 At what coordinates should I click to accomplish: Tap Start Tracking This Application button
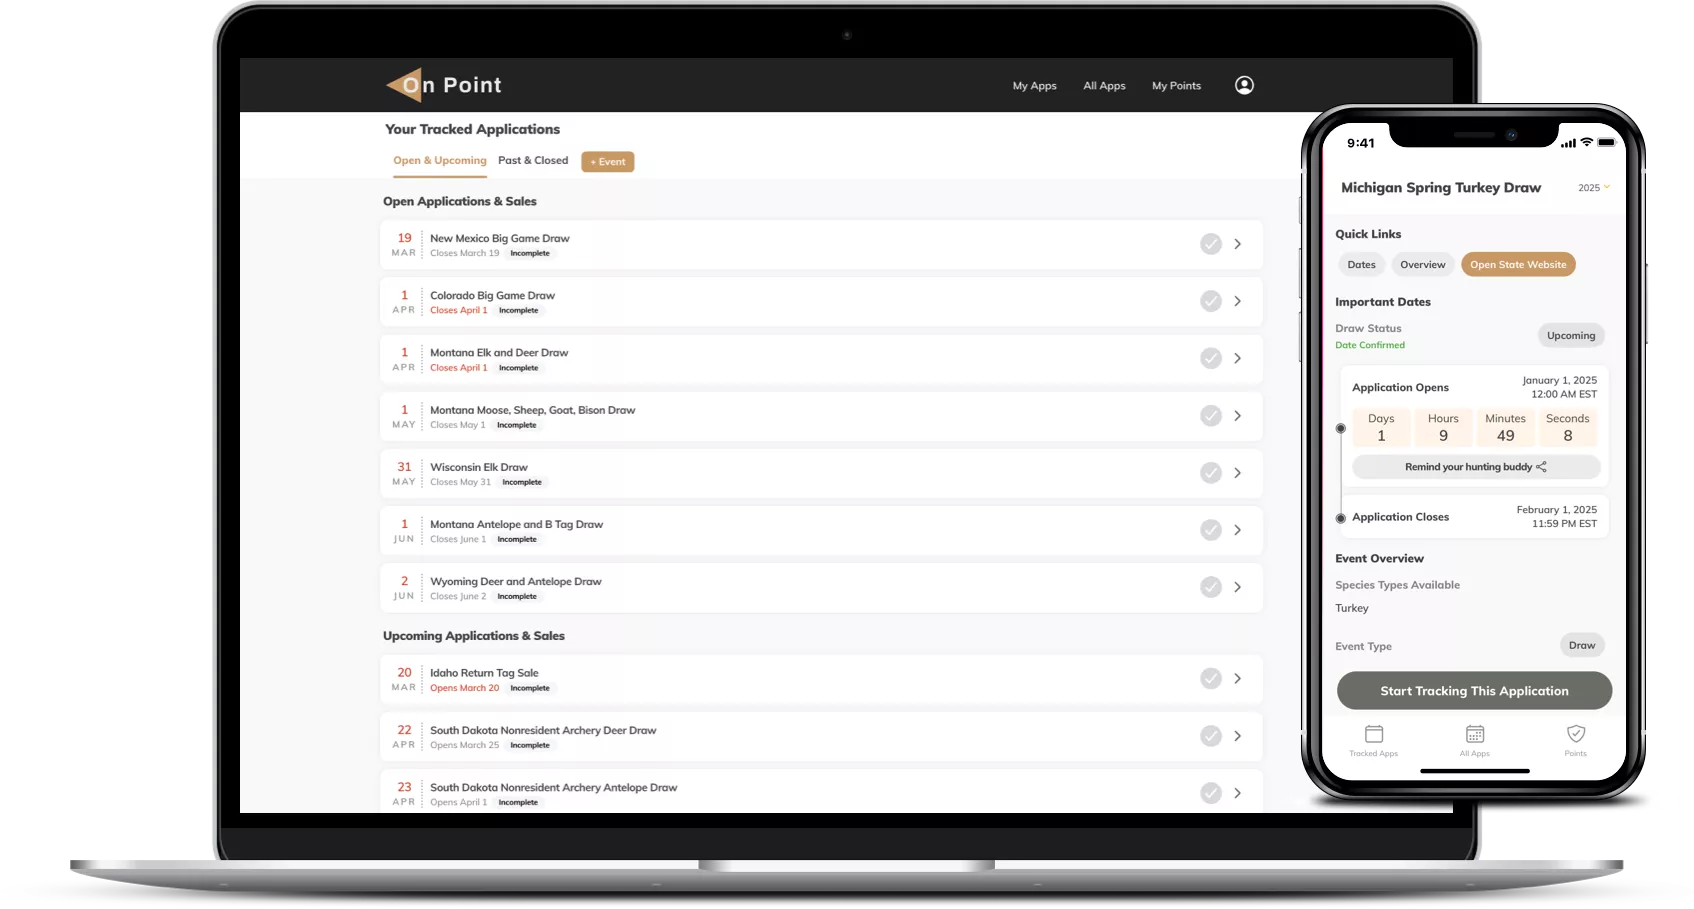[x=1474, y=691]
